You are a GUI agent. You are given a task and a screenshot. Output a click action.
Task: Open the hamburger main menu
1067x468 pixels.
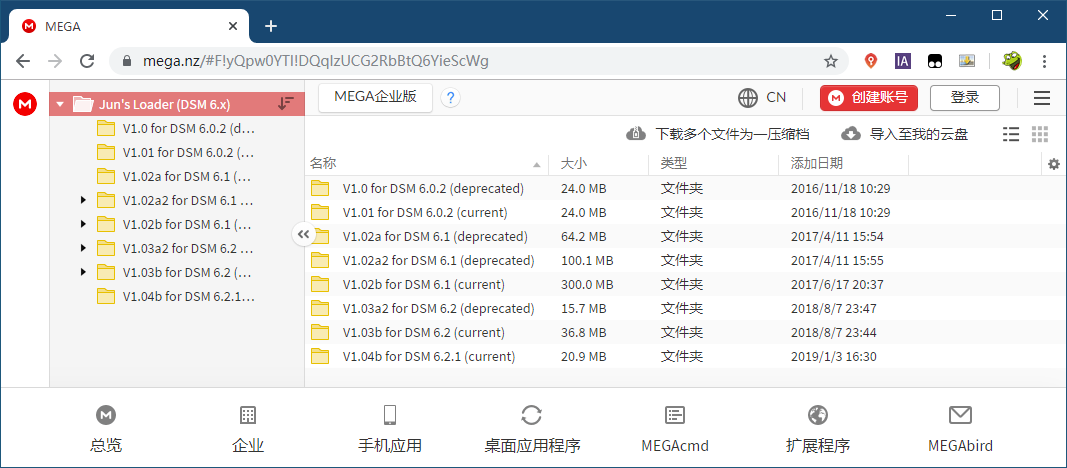tap(1041, 98)
